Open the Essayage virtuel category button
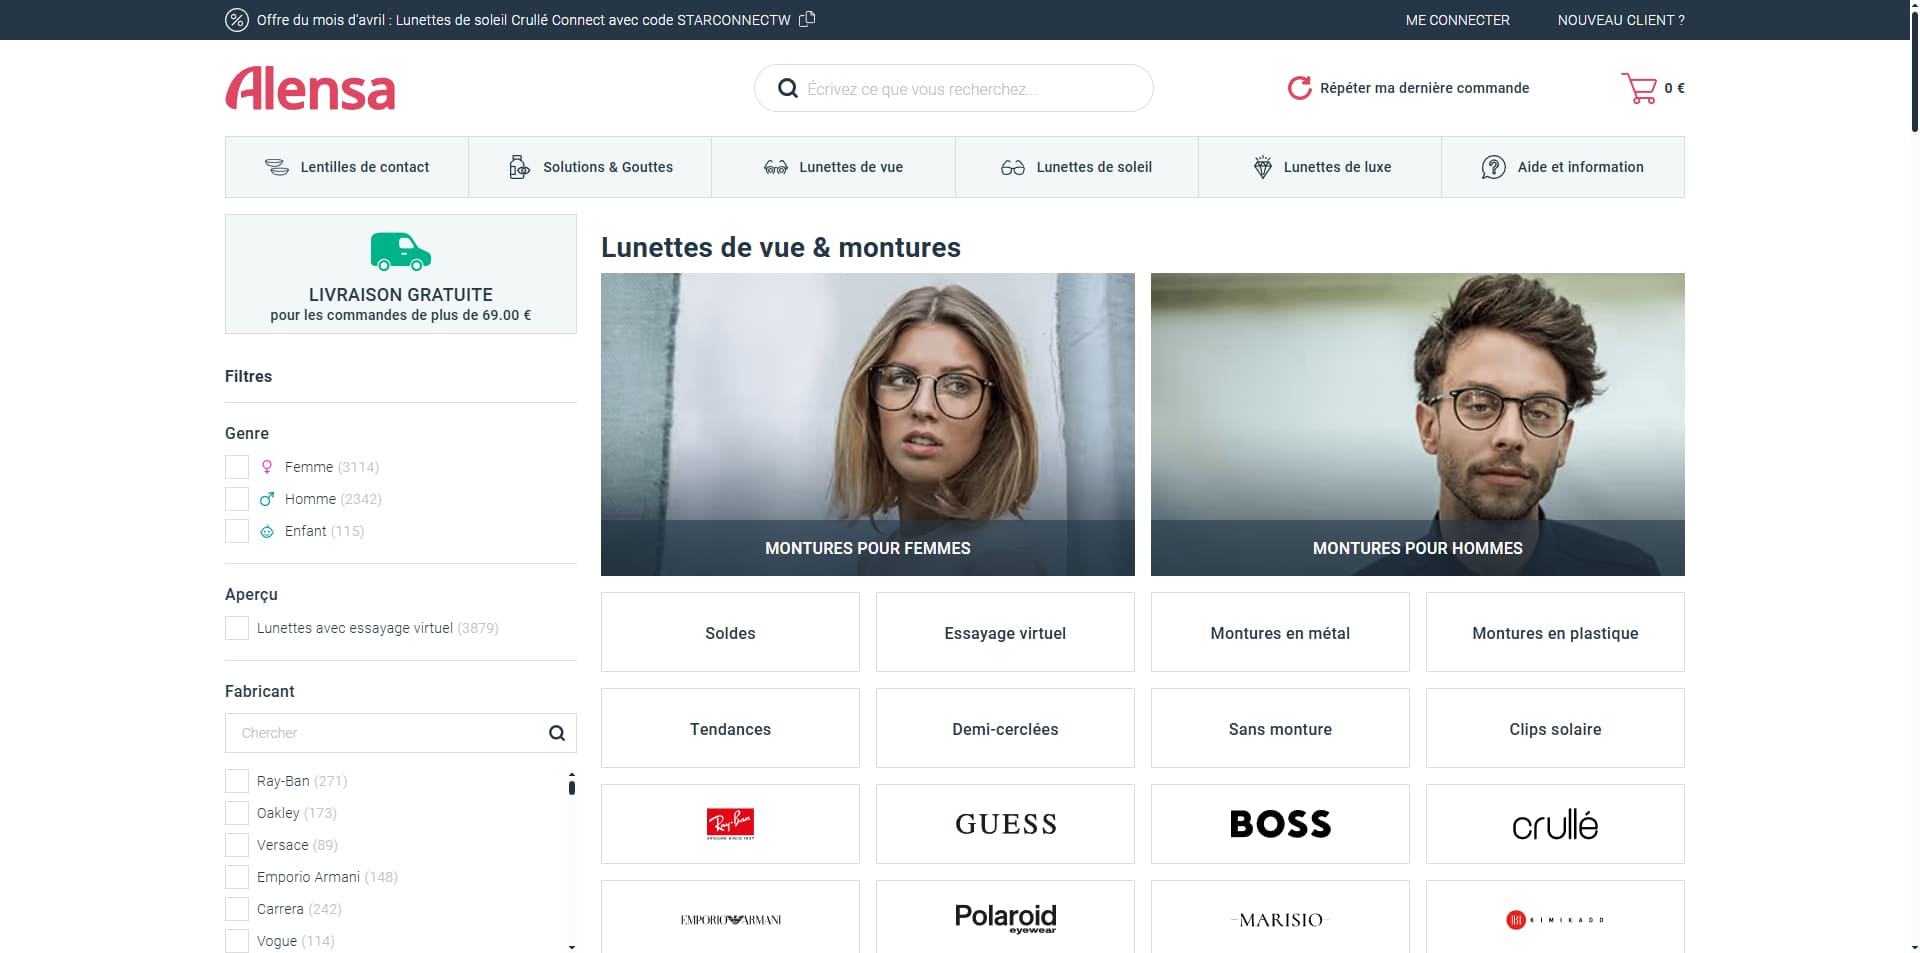 click(x=1005, y=632)
